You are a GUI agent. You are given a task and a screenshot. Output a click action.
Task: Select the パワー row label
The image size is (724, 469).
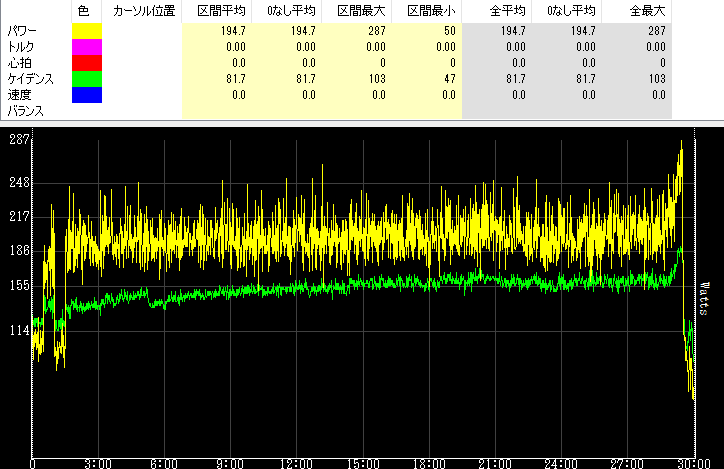pyautogui.click(x=22, y=31)
